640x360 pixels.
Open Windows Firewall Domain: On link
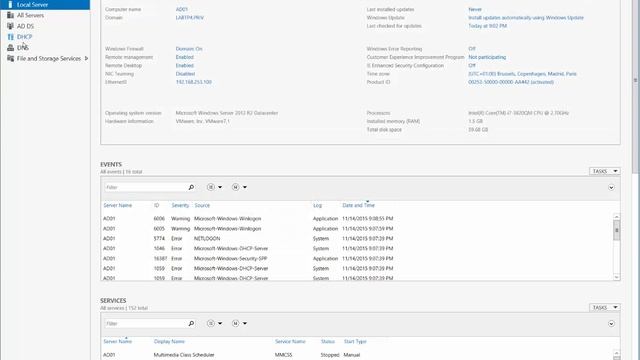[x=189, y=49]
